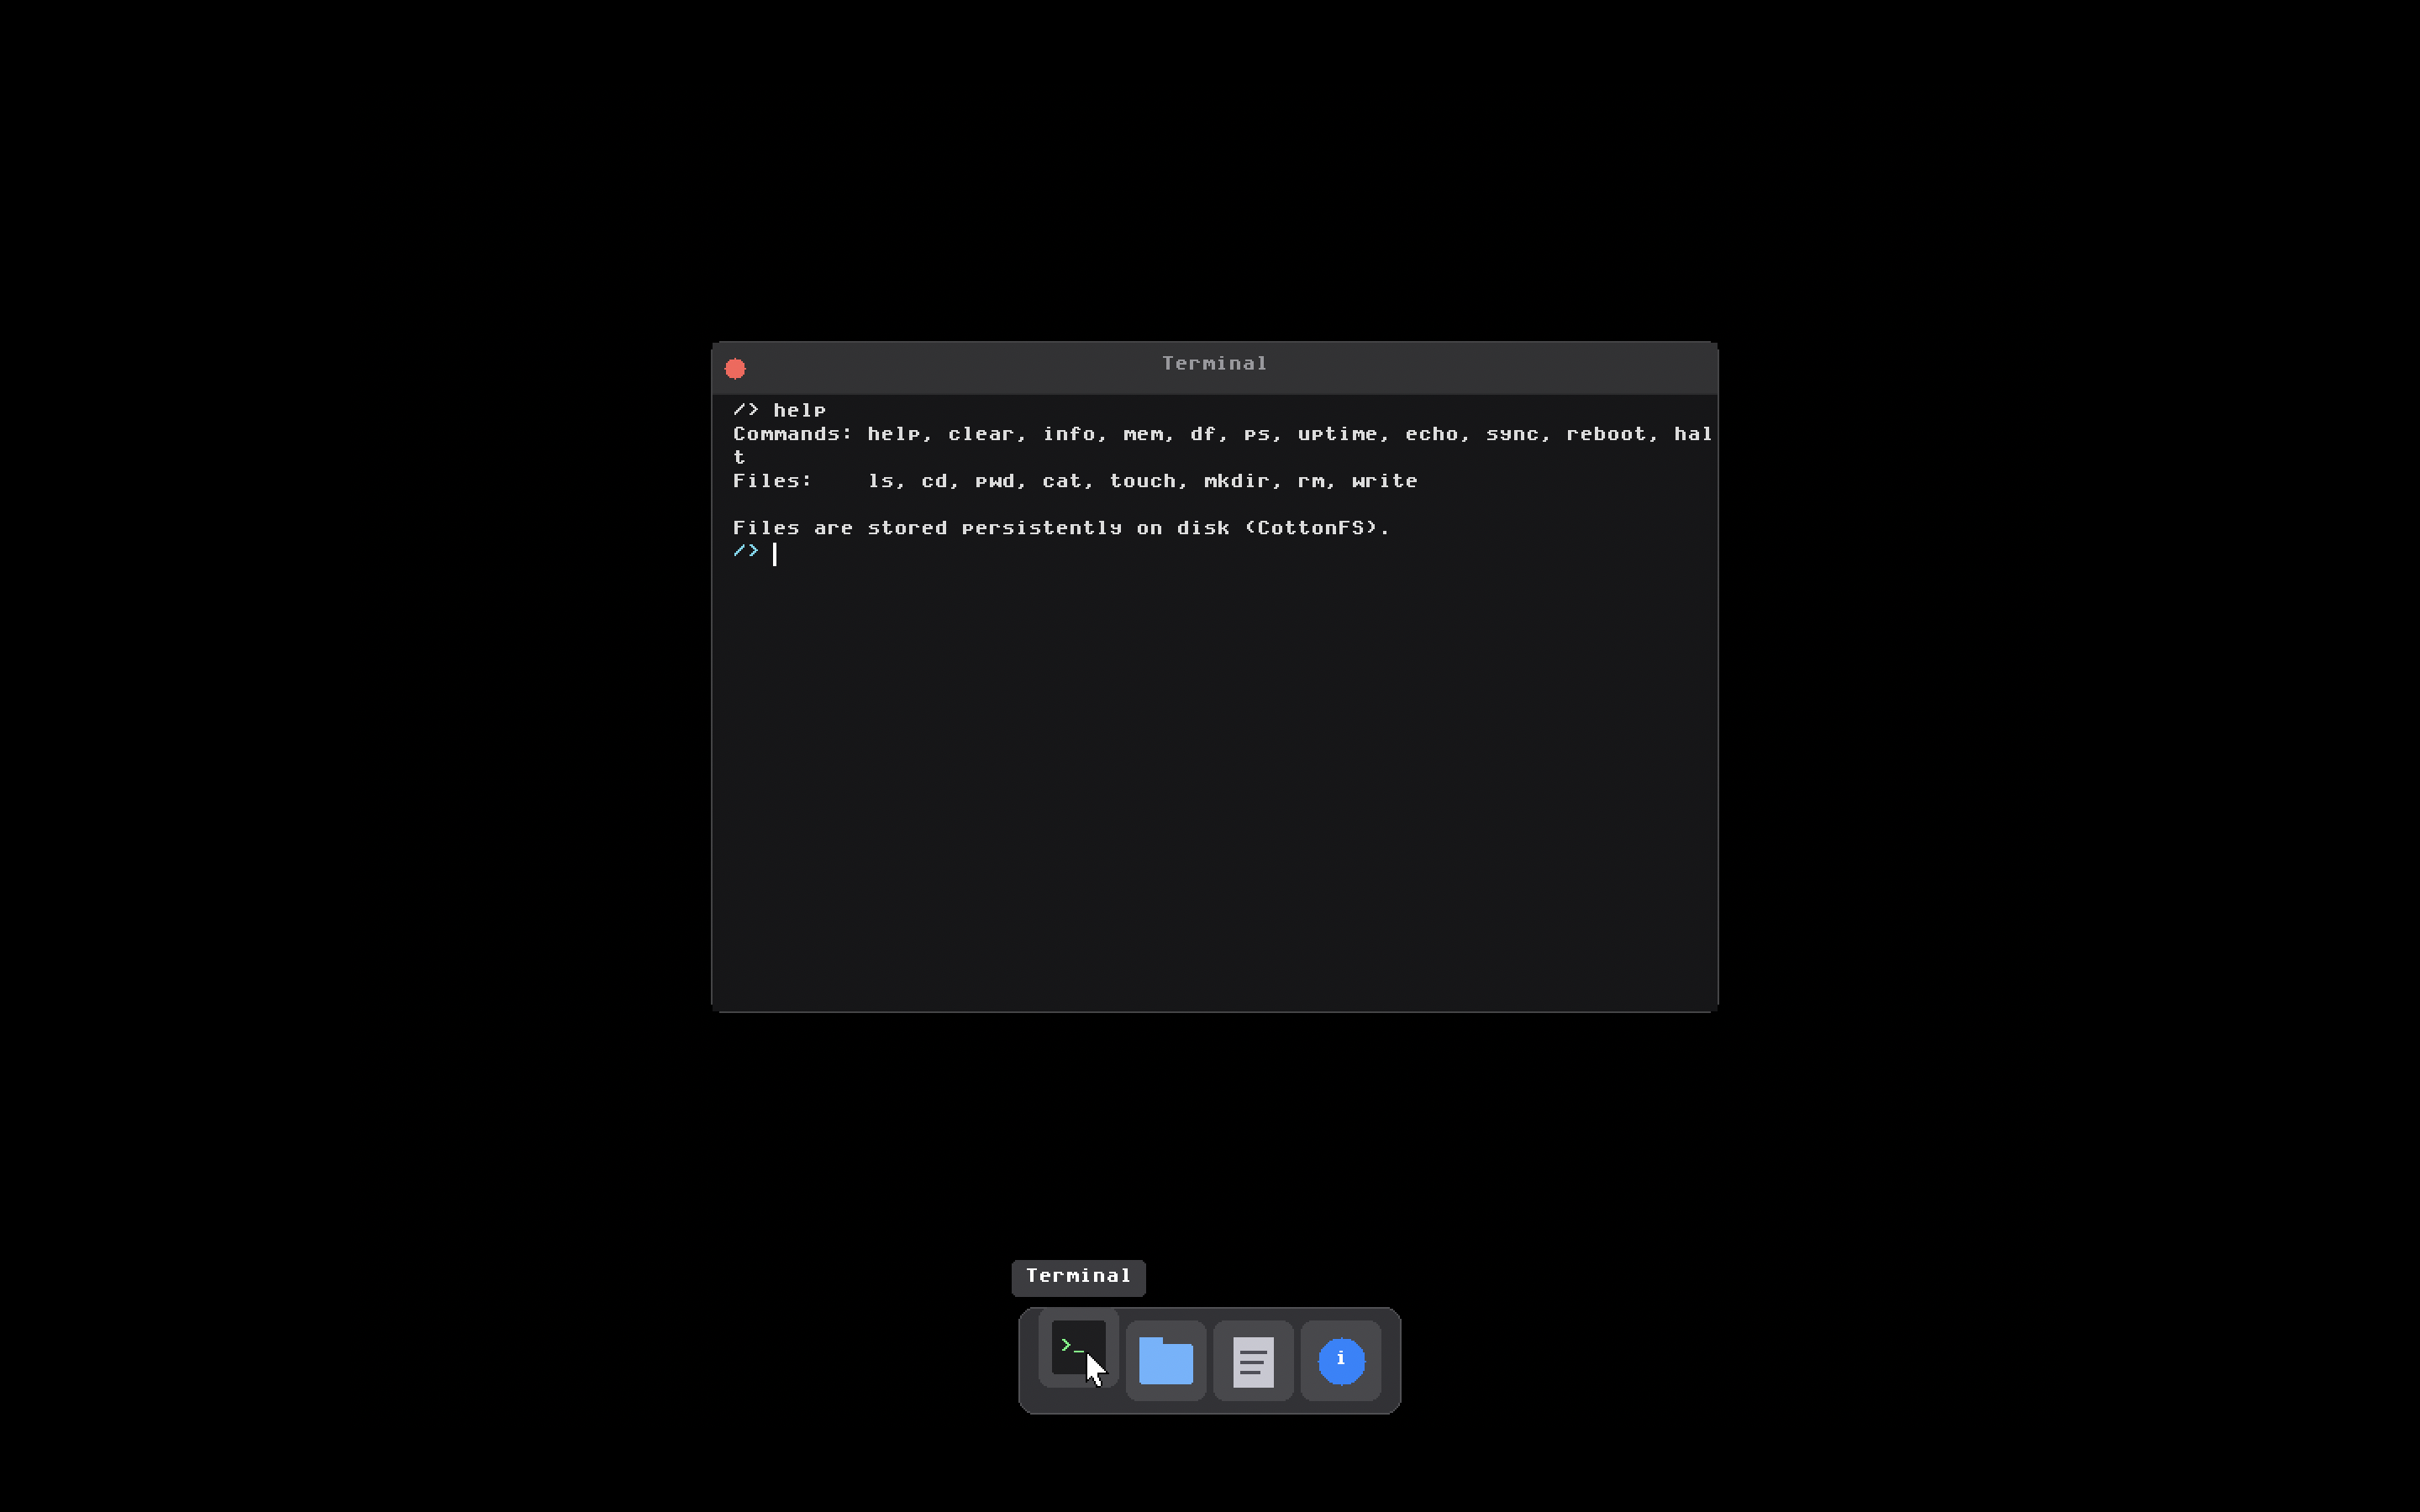
Task: Select the word help in the output
Action: pos(799,409)
